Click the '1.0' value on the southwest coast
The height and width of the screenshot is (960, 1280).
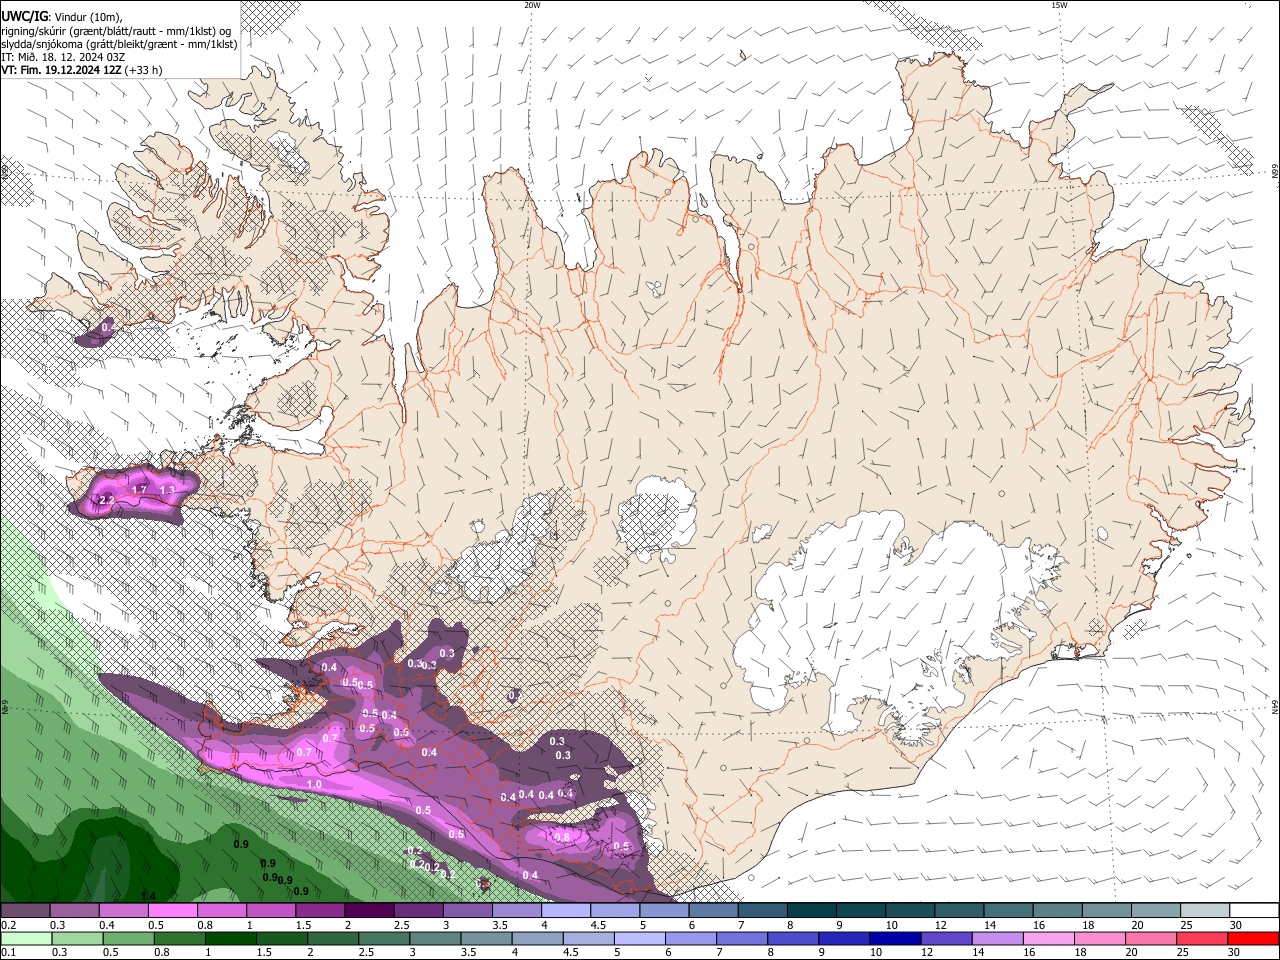(x=314, y=785)
